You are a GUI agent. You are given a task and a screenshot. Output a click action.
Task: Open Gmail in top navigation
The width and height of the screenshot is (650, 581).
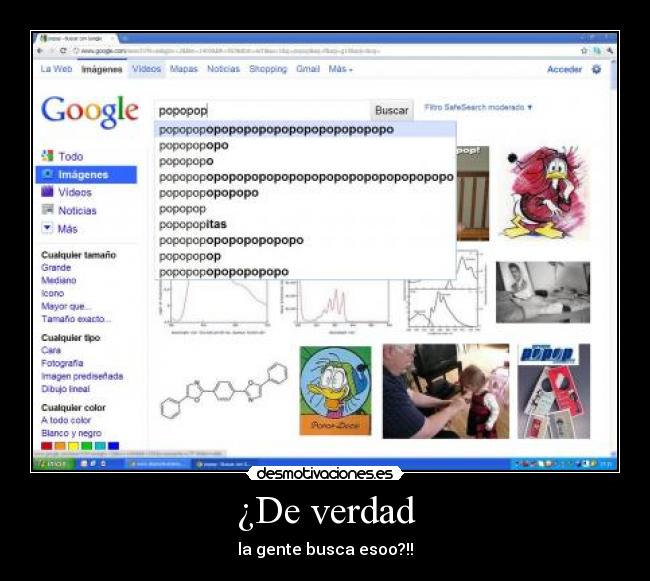click(x=308, y=69)
